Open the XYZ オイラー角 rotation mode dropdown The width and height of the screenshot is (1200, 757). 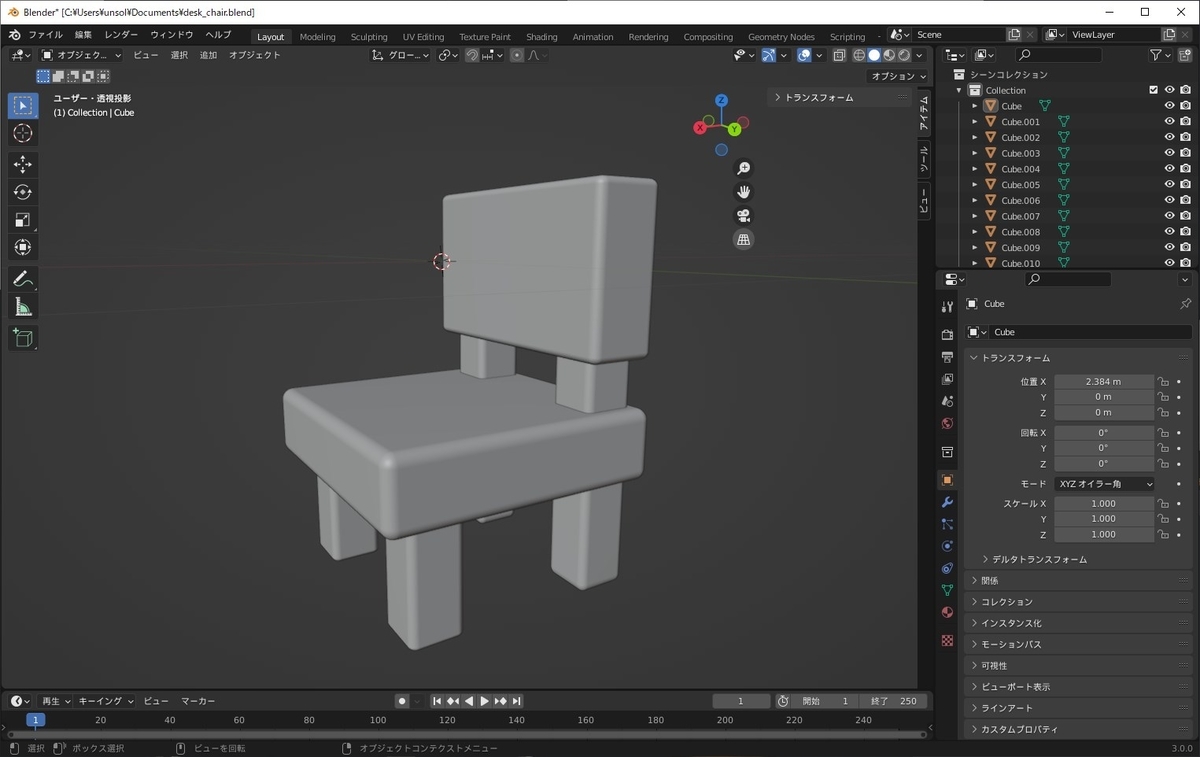(x=1105, y=484)
